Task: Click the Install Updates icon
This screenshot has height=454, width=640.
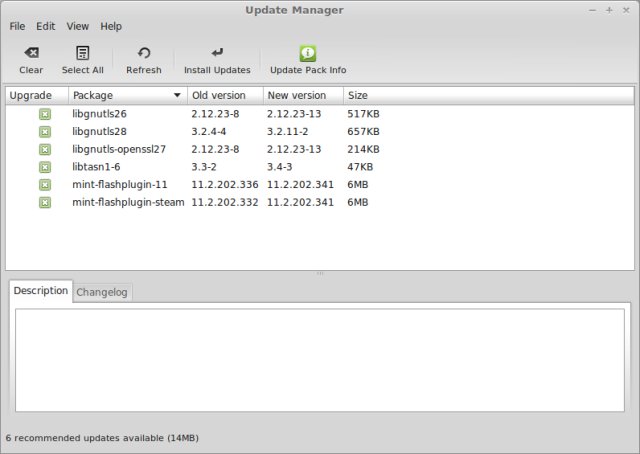Action: coord(217,52)
